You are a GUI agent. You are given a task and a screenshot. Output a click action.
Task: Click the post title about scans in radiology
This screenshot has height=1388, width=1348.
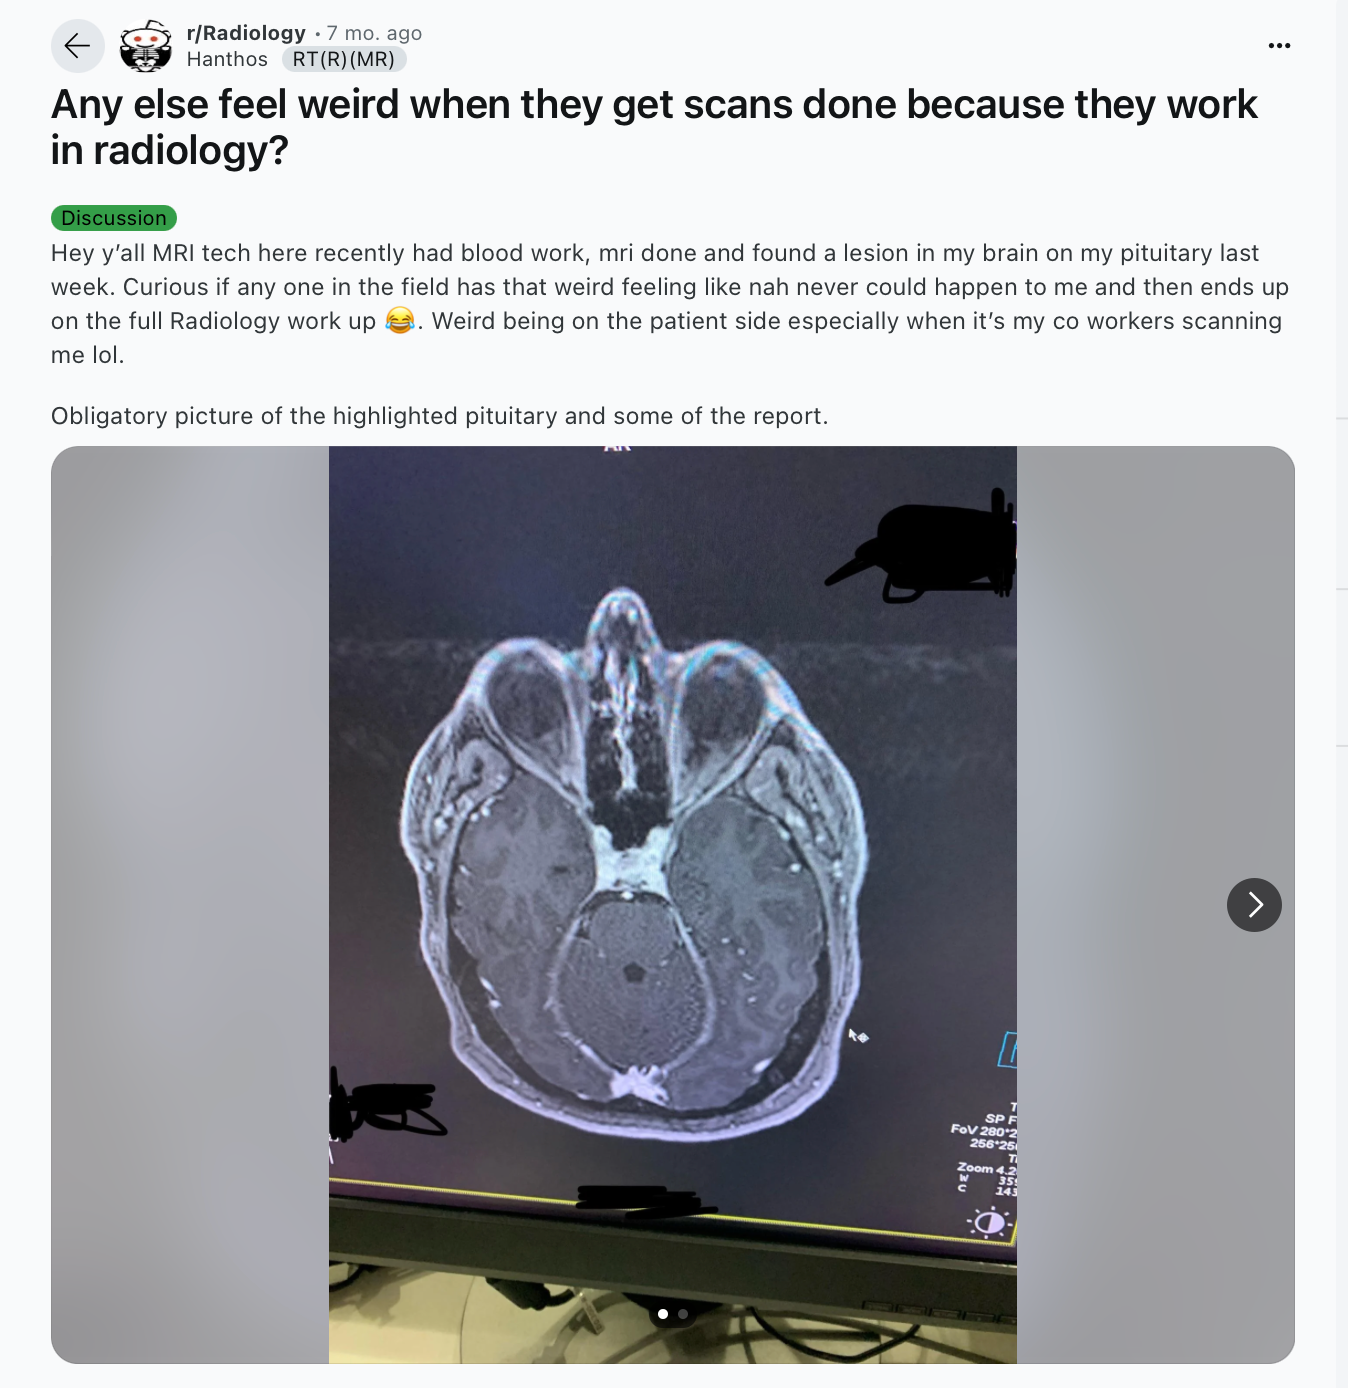pos(654,127)
